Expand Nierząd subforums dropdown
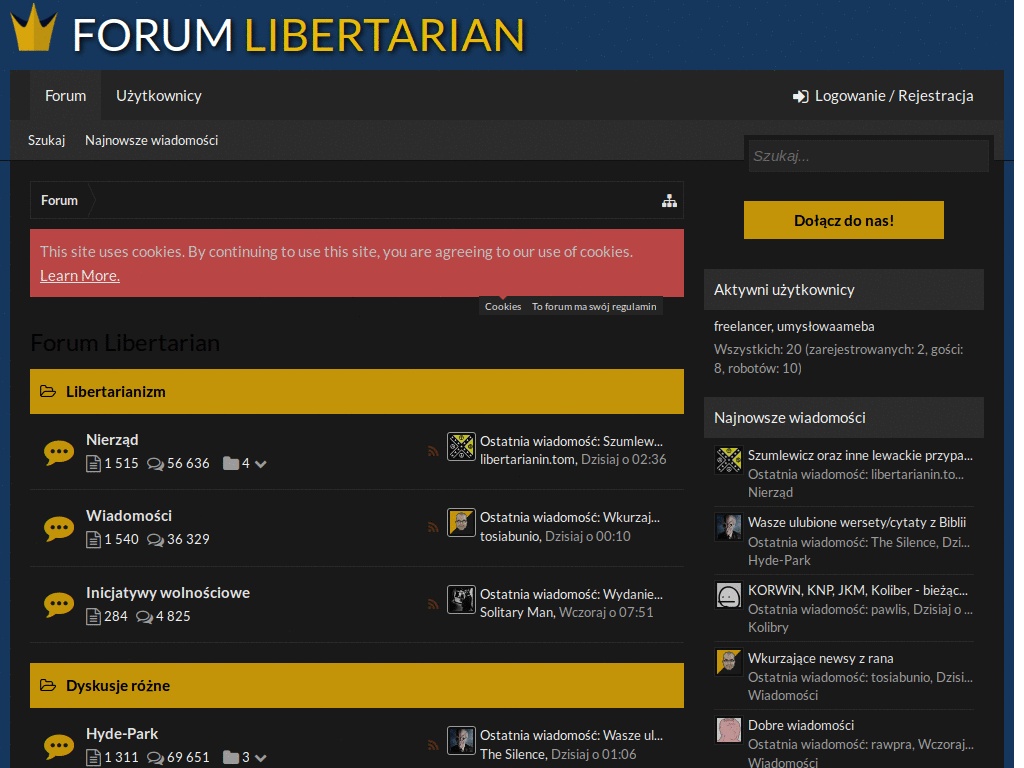Image resolution: width=1024 pixels, height=768 pixels. tap(261, 464)
